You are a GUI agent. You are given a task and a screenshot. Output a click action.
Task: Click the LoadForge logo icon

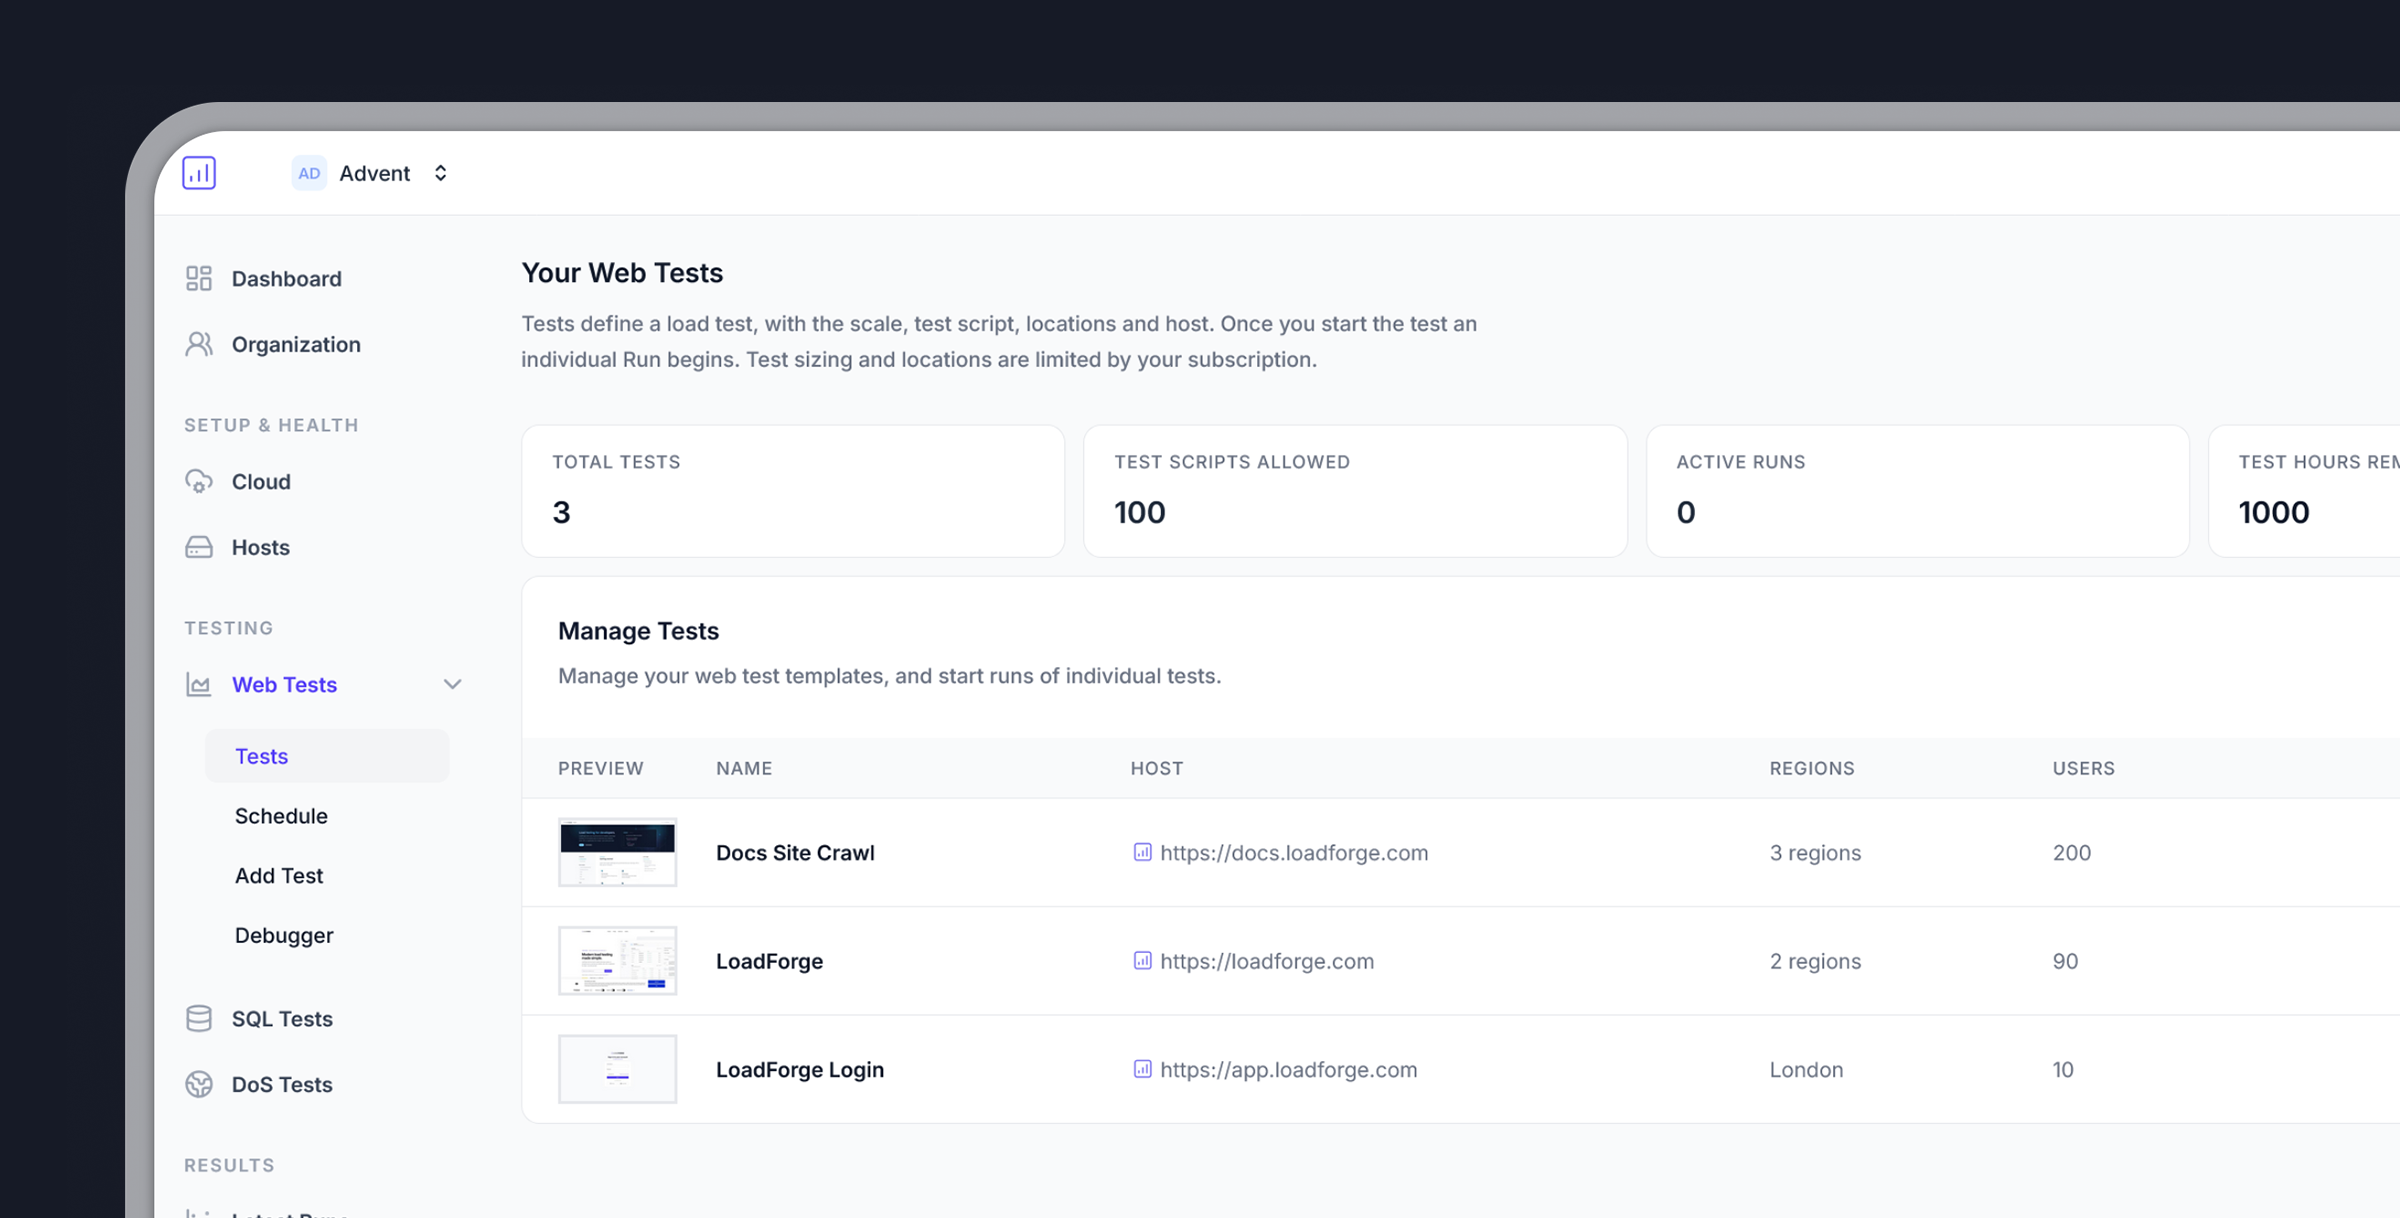(199, 173)
